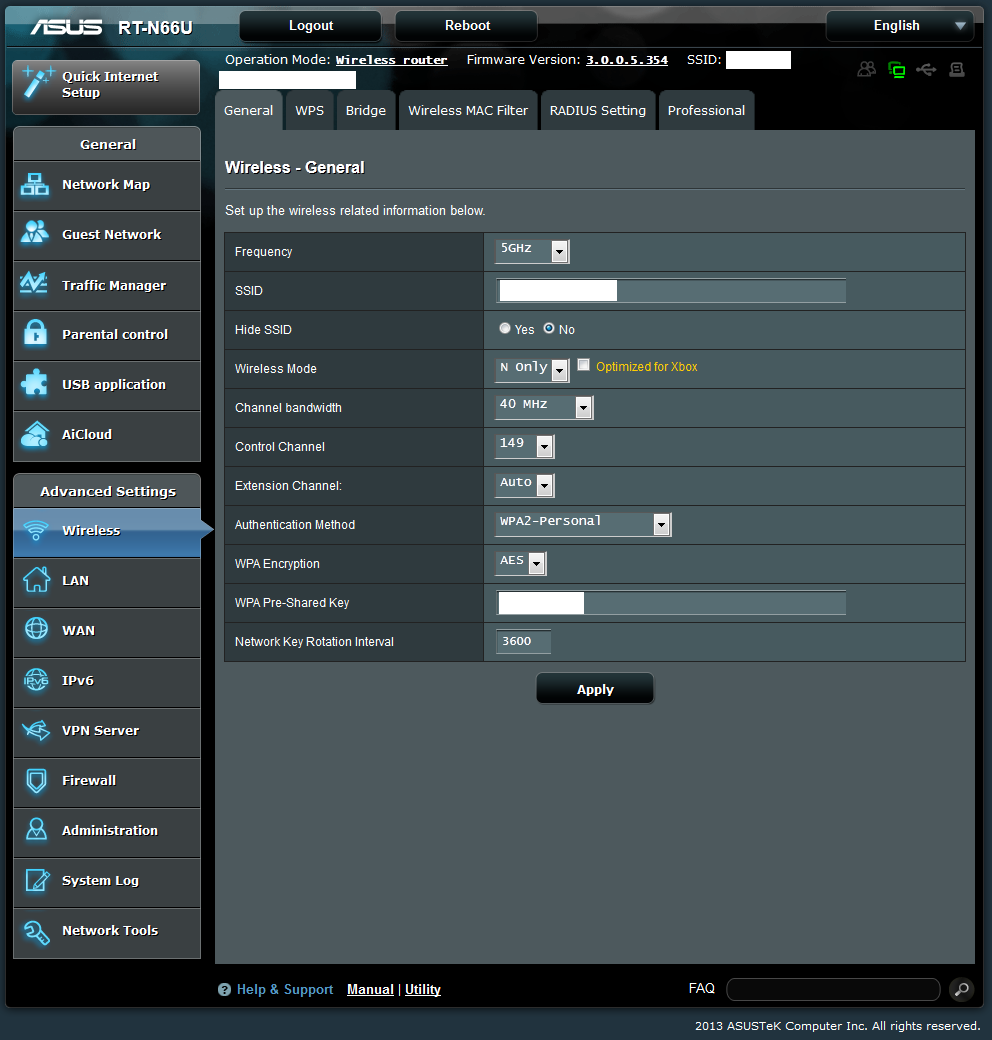The width and height of the screenshot is (992, 1040).
Task: Open the Channel bandwidth dropdown
Action: (x=544, y=407)
